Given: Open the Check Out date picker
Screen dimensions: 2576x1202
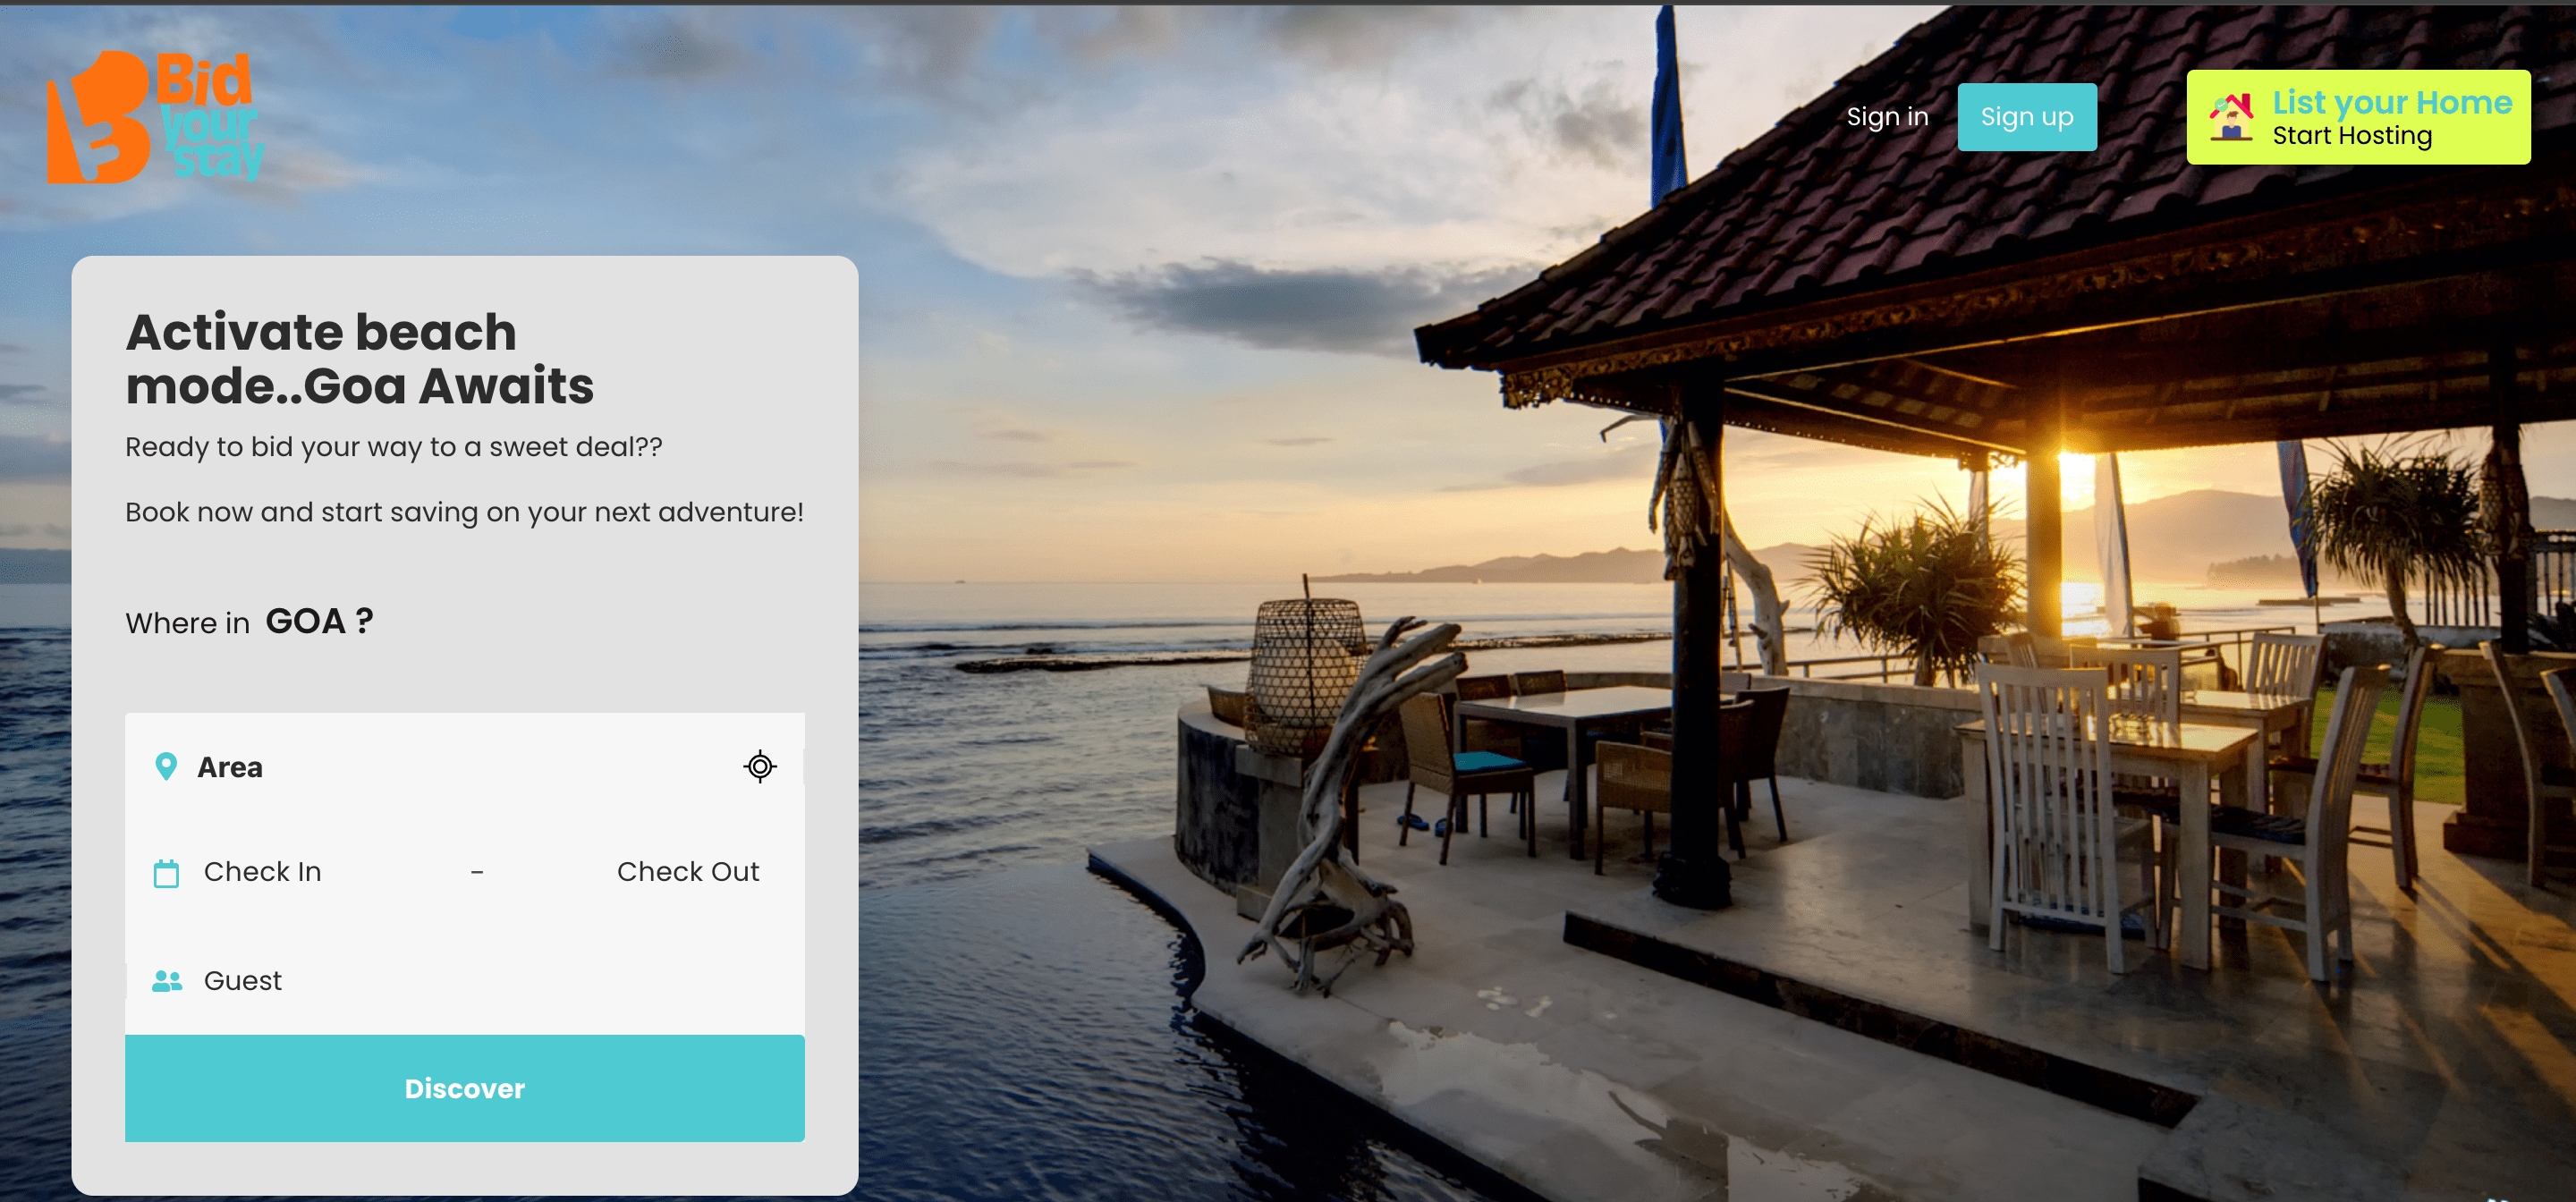Looking at the screenshot, I should coord(688,872).
